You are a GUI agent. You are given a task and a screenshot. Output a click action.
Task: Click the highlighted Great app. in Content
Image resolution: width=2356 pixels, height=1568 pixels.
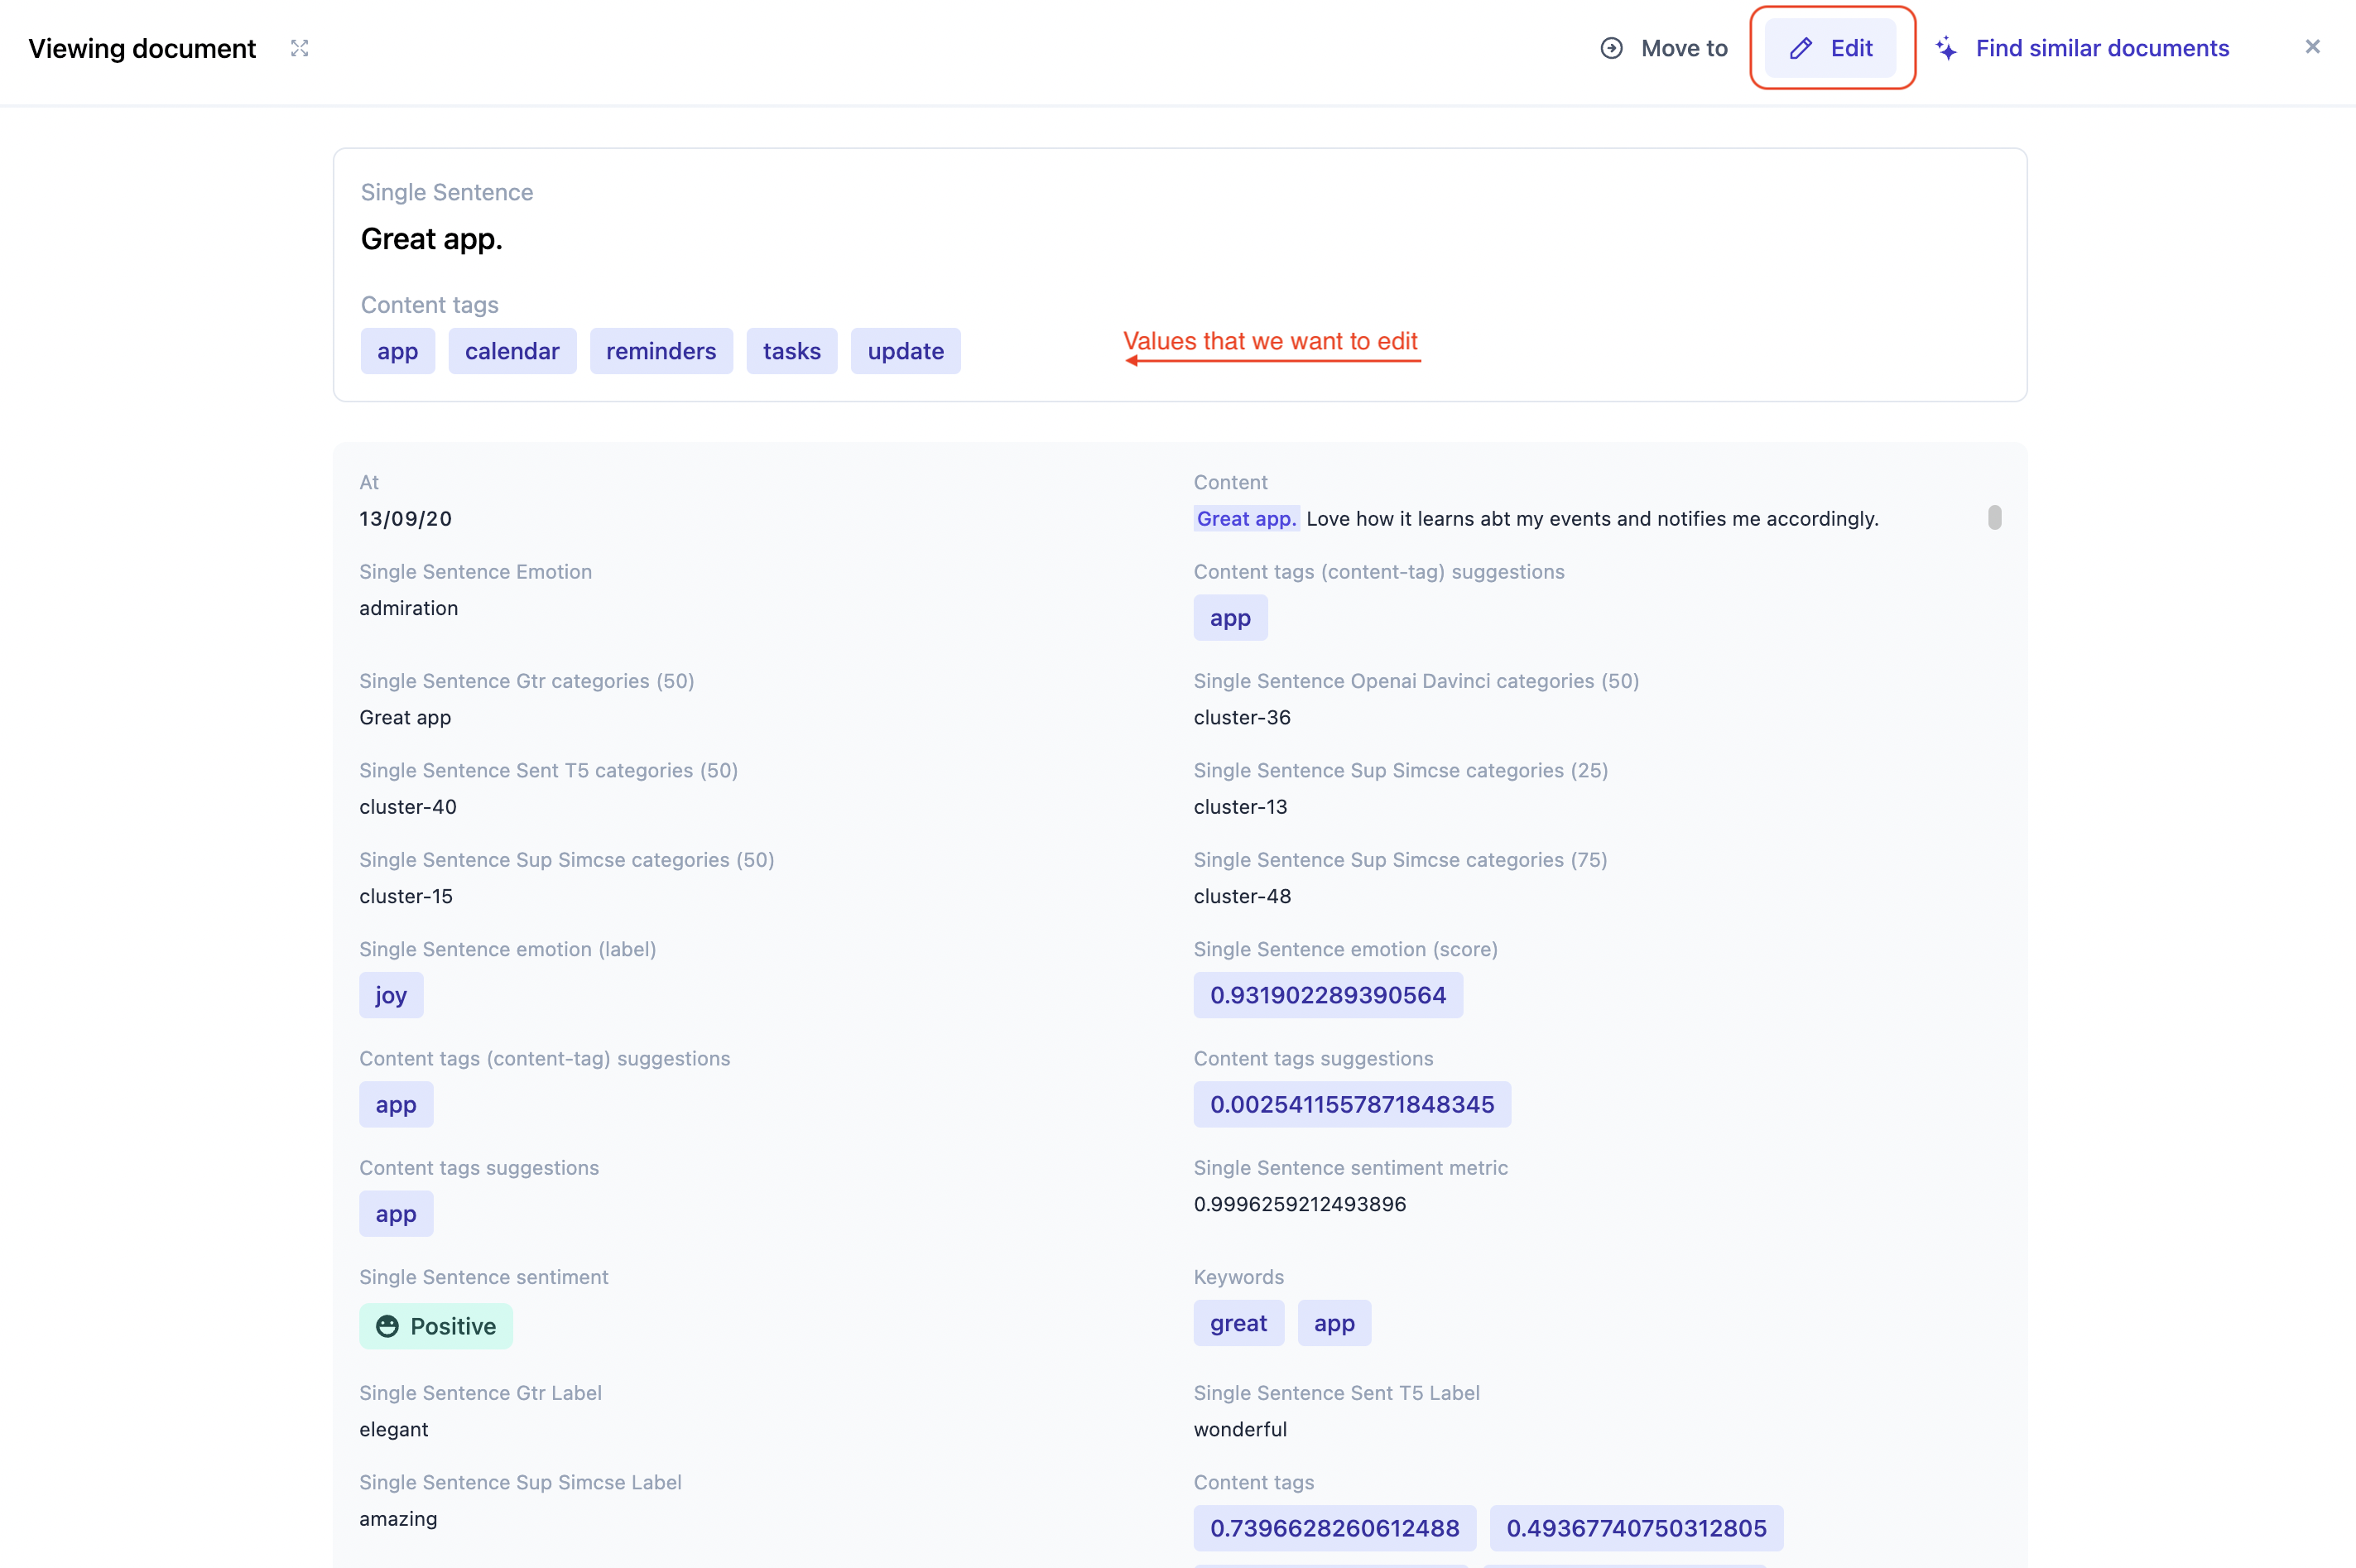[1246, 518]
